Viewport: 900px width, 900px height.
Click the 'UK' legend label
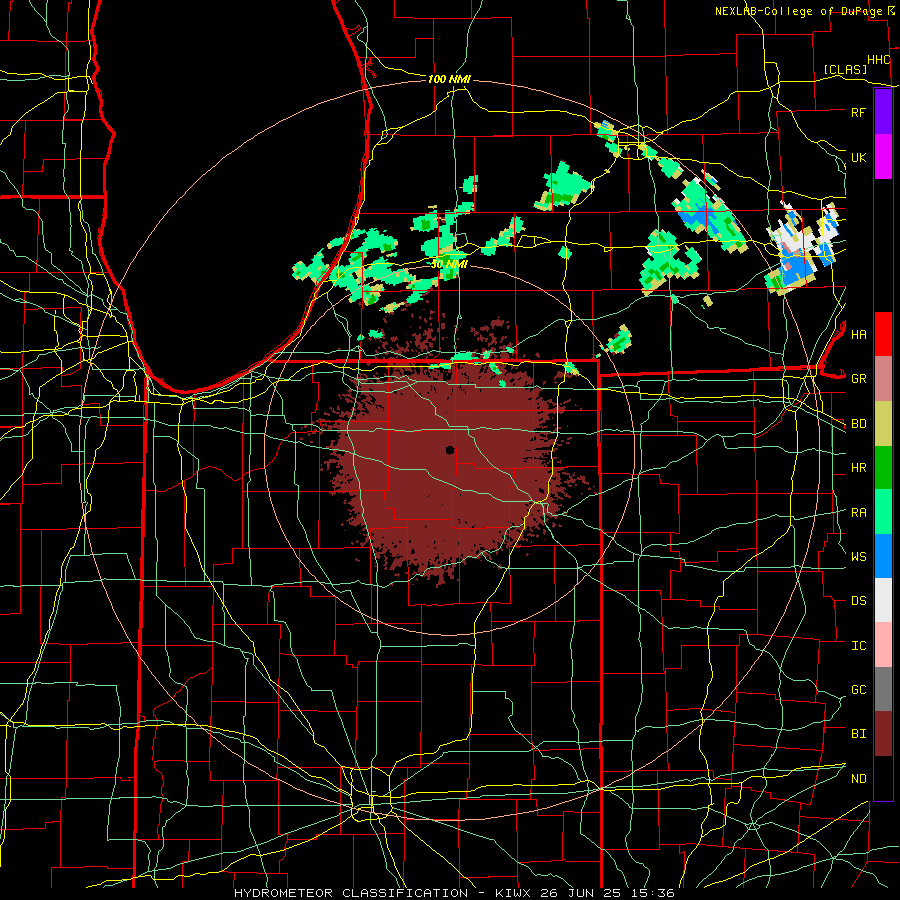click(x=859, y=157)
